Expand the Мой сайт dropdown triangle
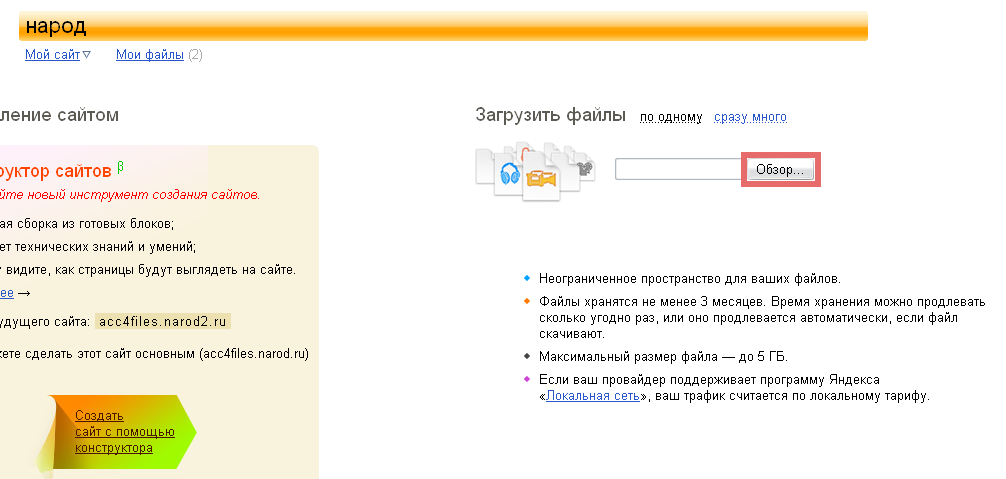 tap(87, 55)
